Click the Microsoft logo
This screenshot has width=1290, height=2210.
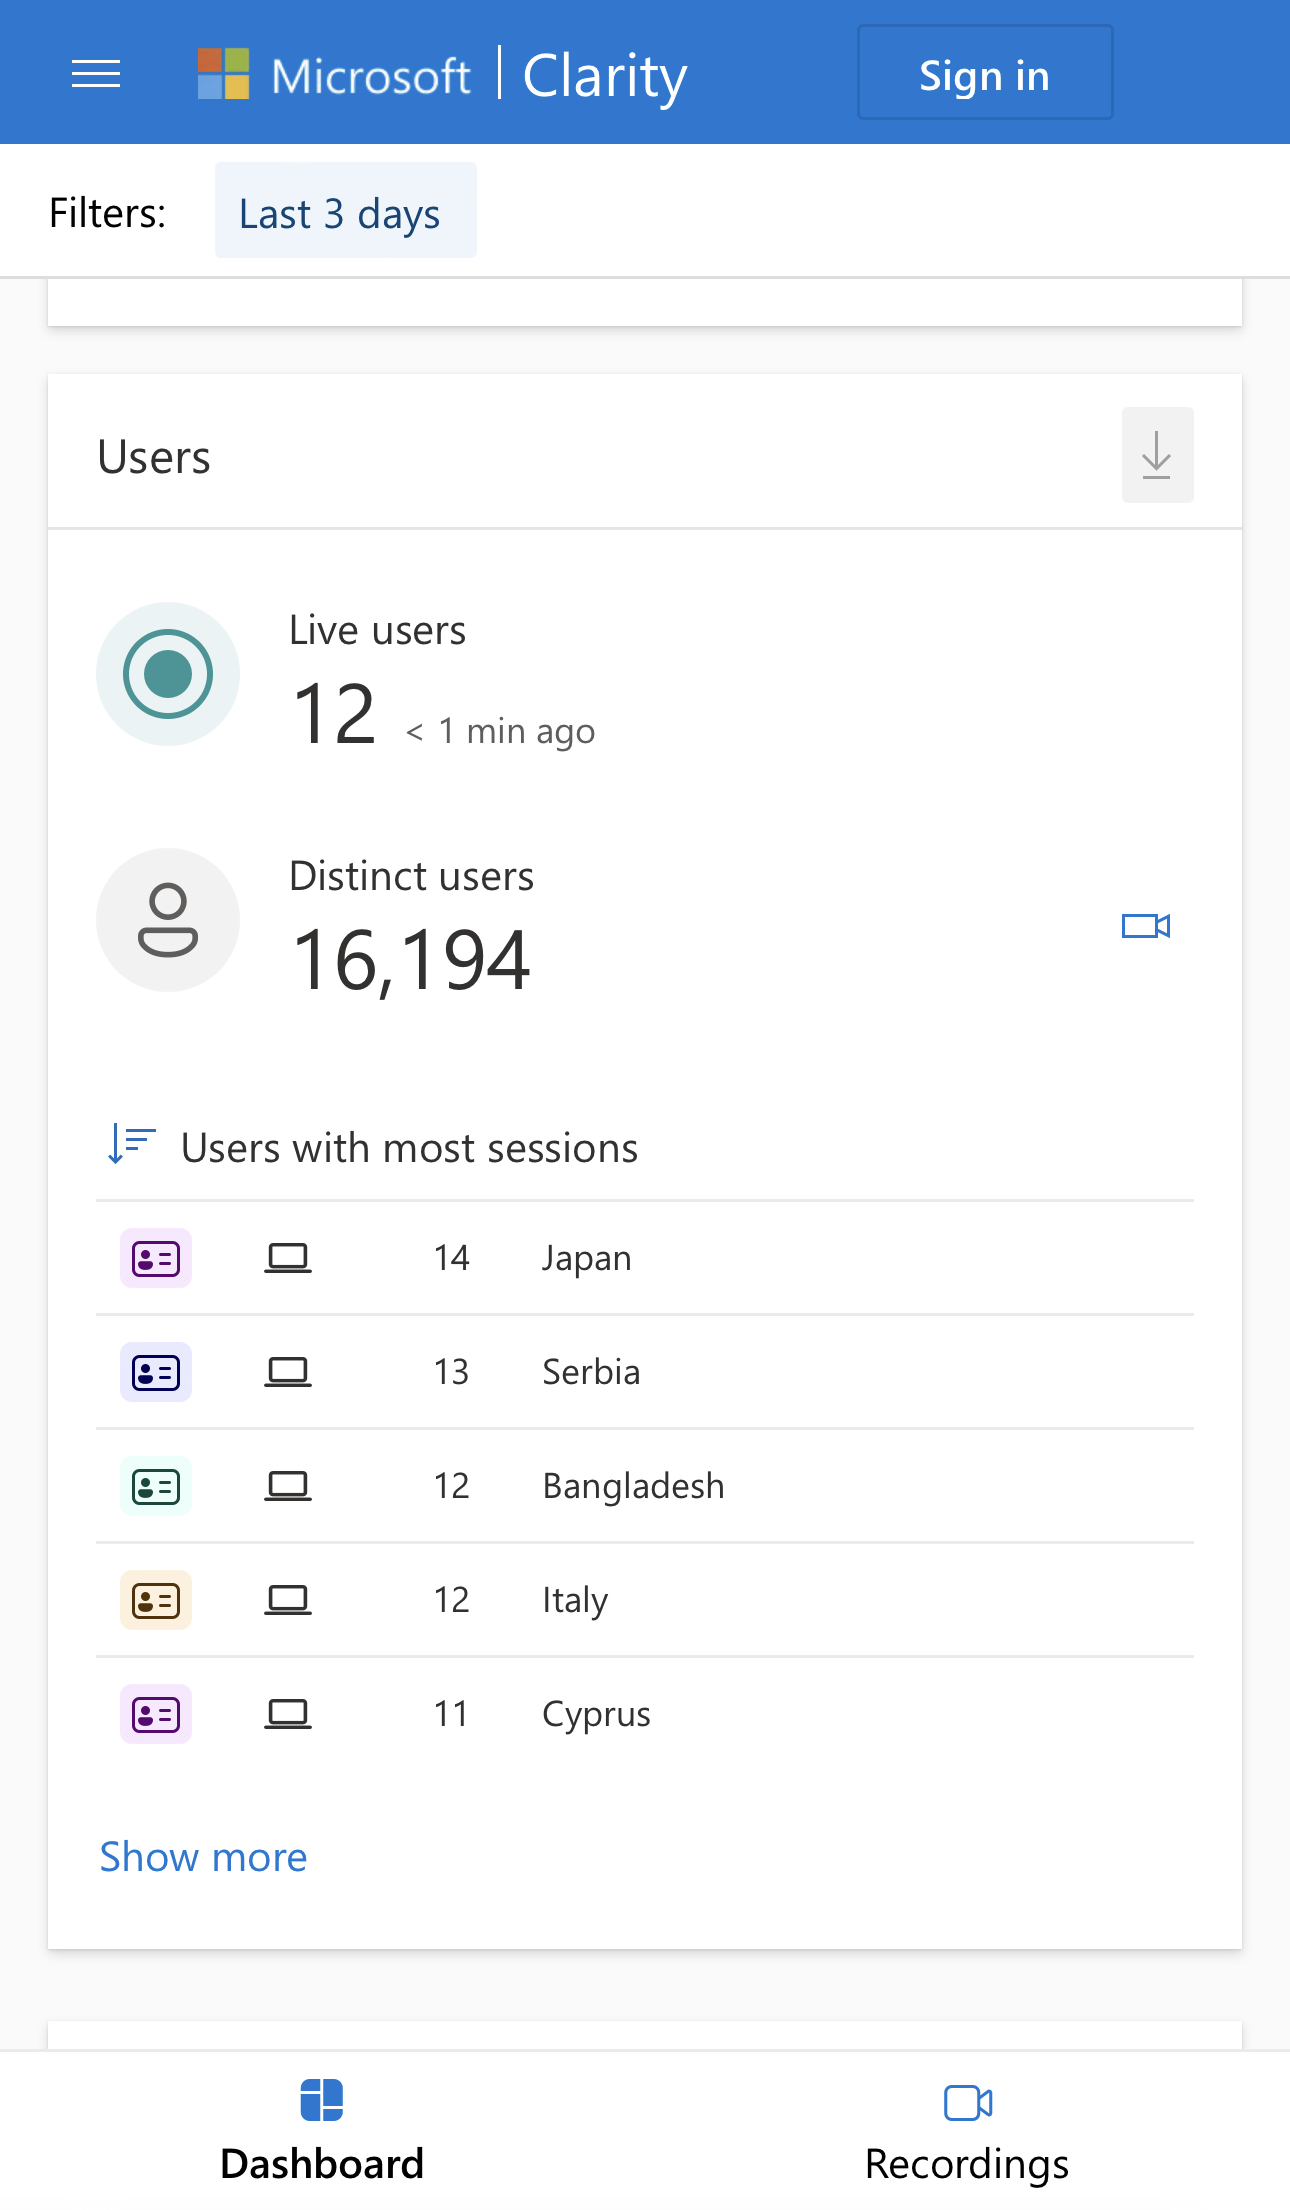tap(223, 74)
